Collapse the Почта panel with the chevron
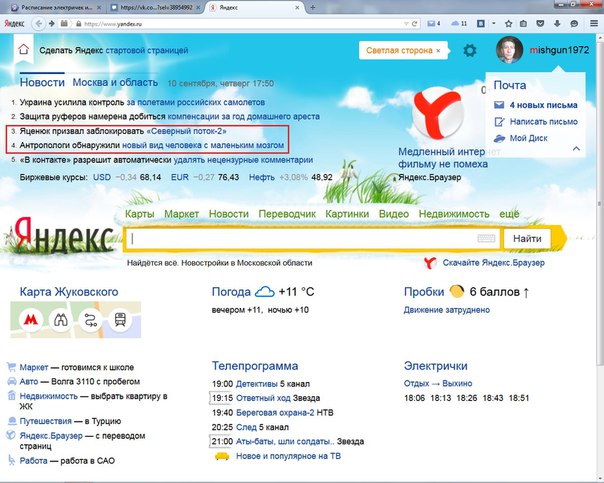604x483 pixels. [576, 148]
